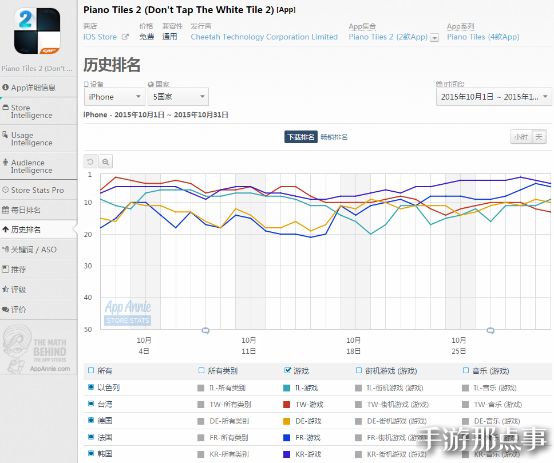The width and height of the screenshot is (554, 463).
Task: Click blue FR-游戏 color swatch
Action: [287, 438]
